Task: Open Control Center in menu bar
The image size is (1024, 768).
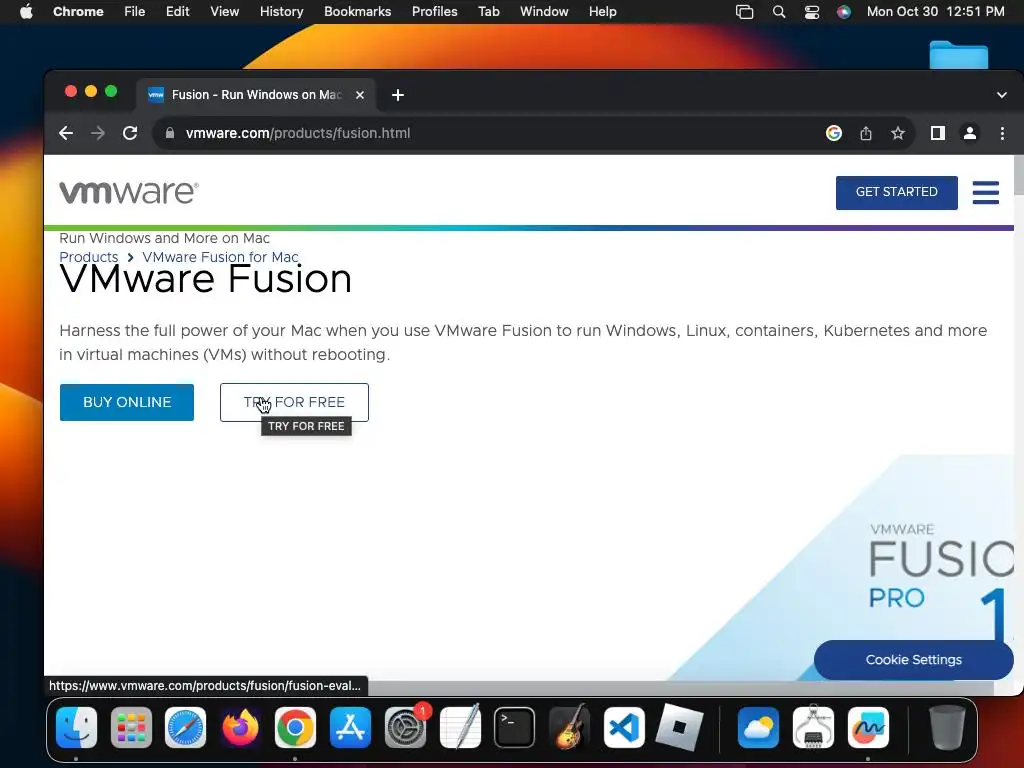Action: pos(811,12)
